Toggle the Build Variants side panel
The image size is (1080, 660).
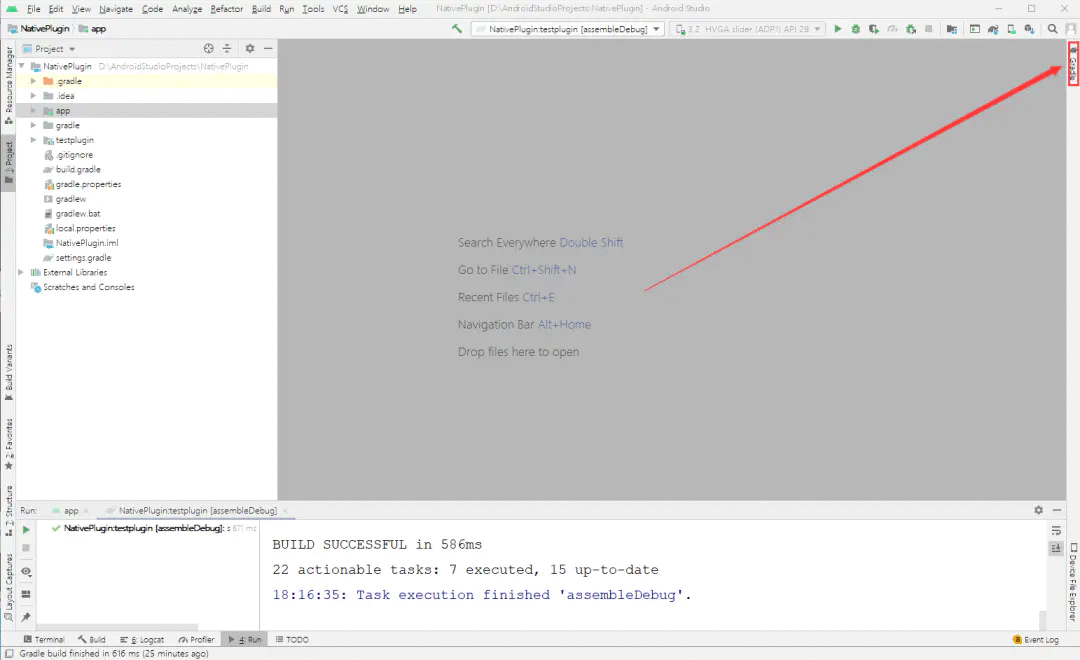coord(9,372)
